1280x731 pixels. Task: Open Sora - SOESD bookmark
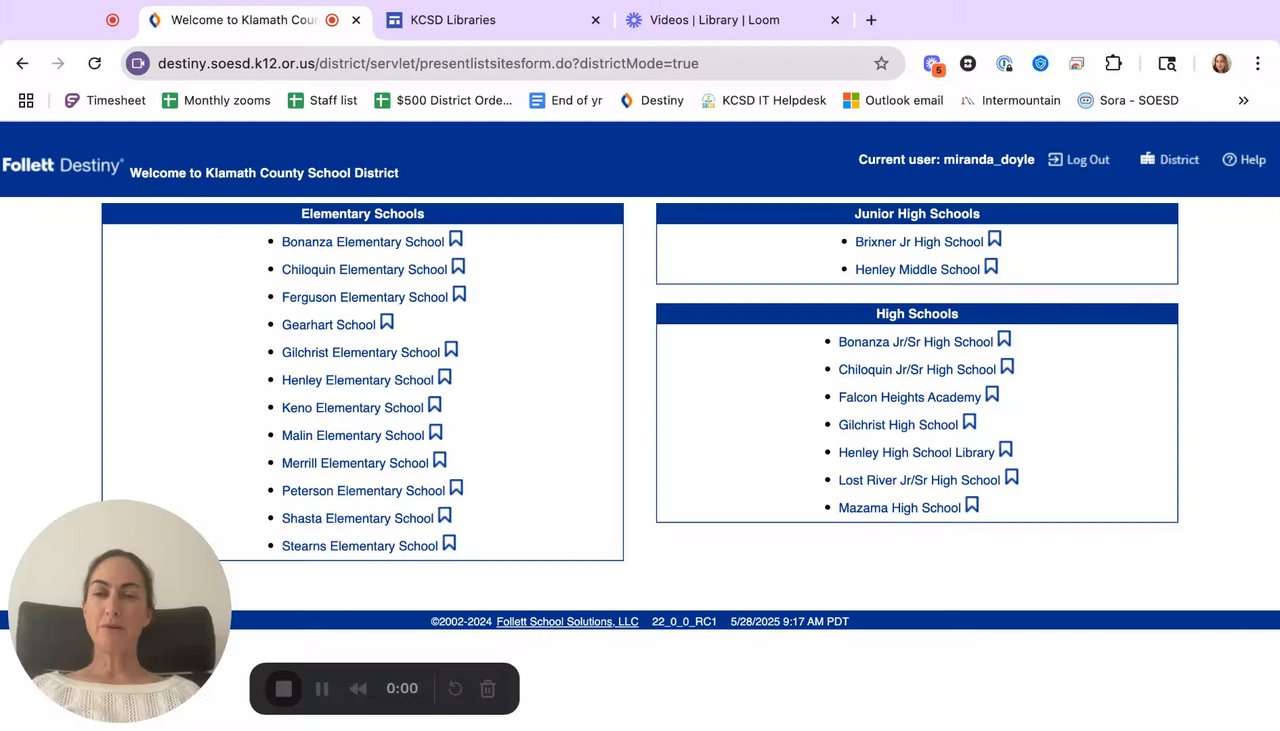(x=1128, y=100)
